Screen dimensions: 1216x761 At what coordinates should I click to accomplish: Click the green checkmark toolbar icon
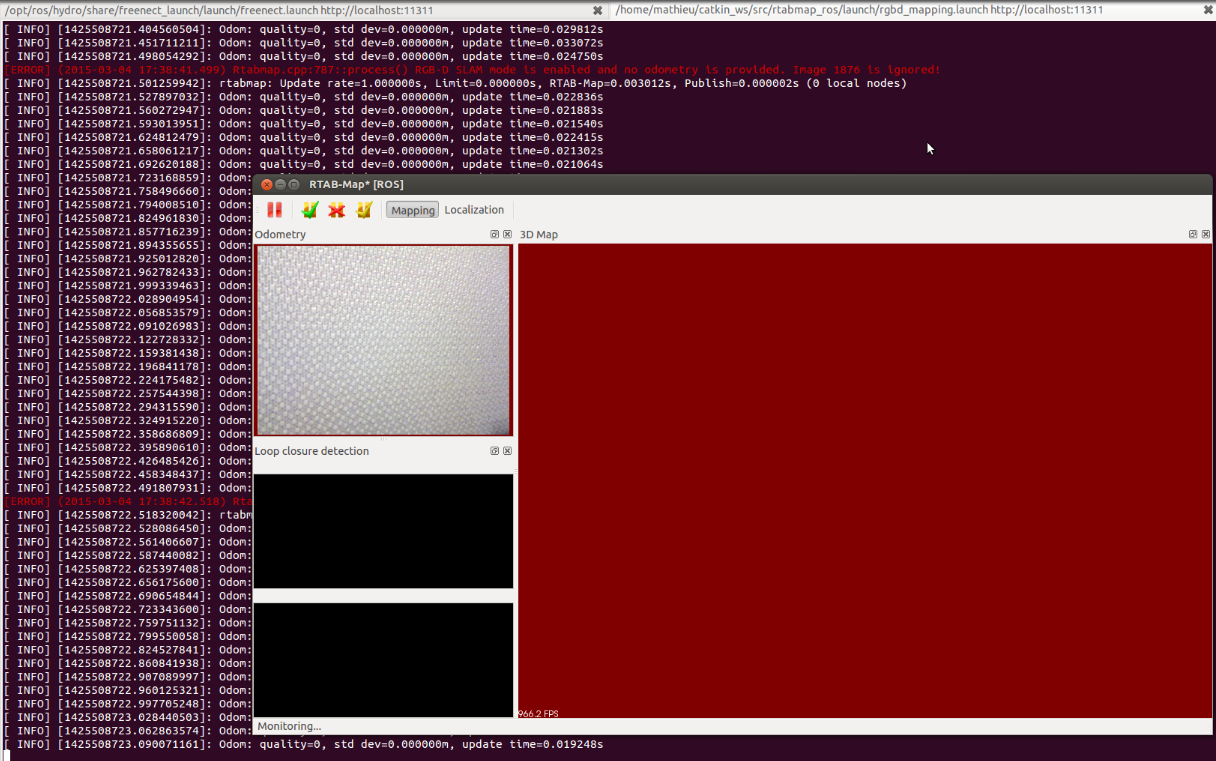pyautogui.click(x=310, y=210)
